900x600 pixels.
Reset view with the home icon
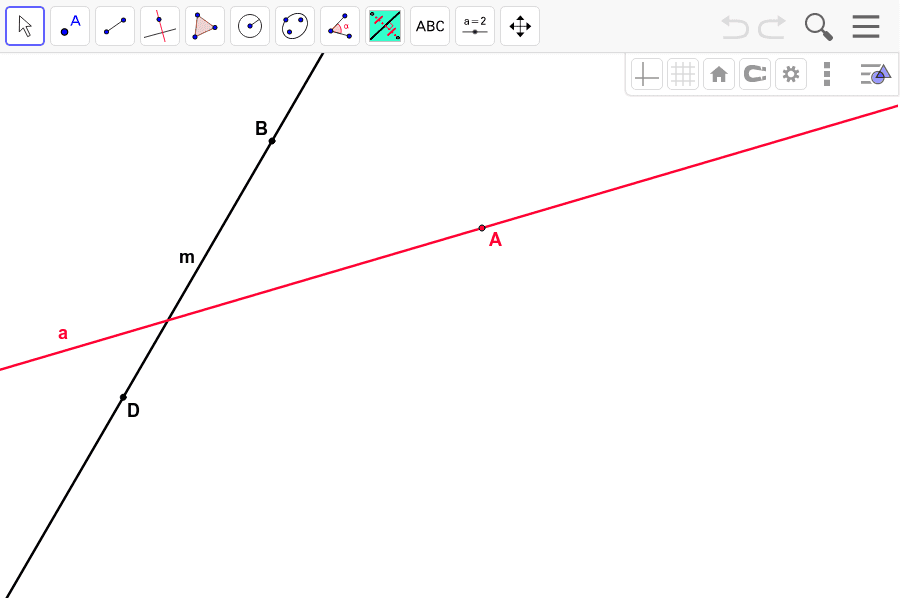(719, 74)
